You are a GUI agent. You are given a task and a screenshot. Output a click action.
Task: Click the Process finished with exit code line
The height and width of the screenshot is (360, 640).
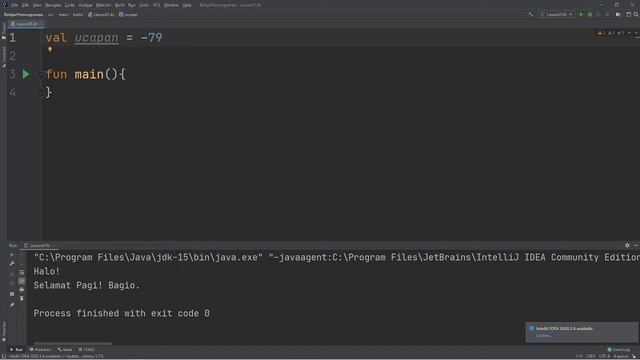coord(122,313)
